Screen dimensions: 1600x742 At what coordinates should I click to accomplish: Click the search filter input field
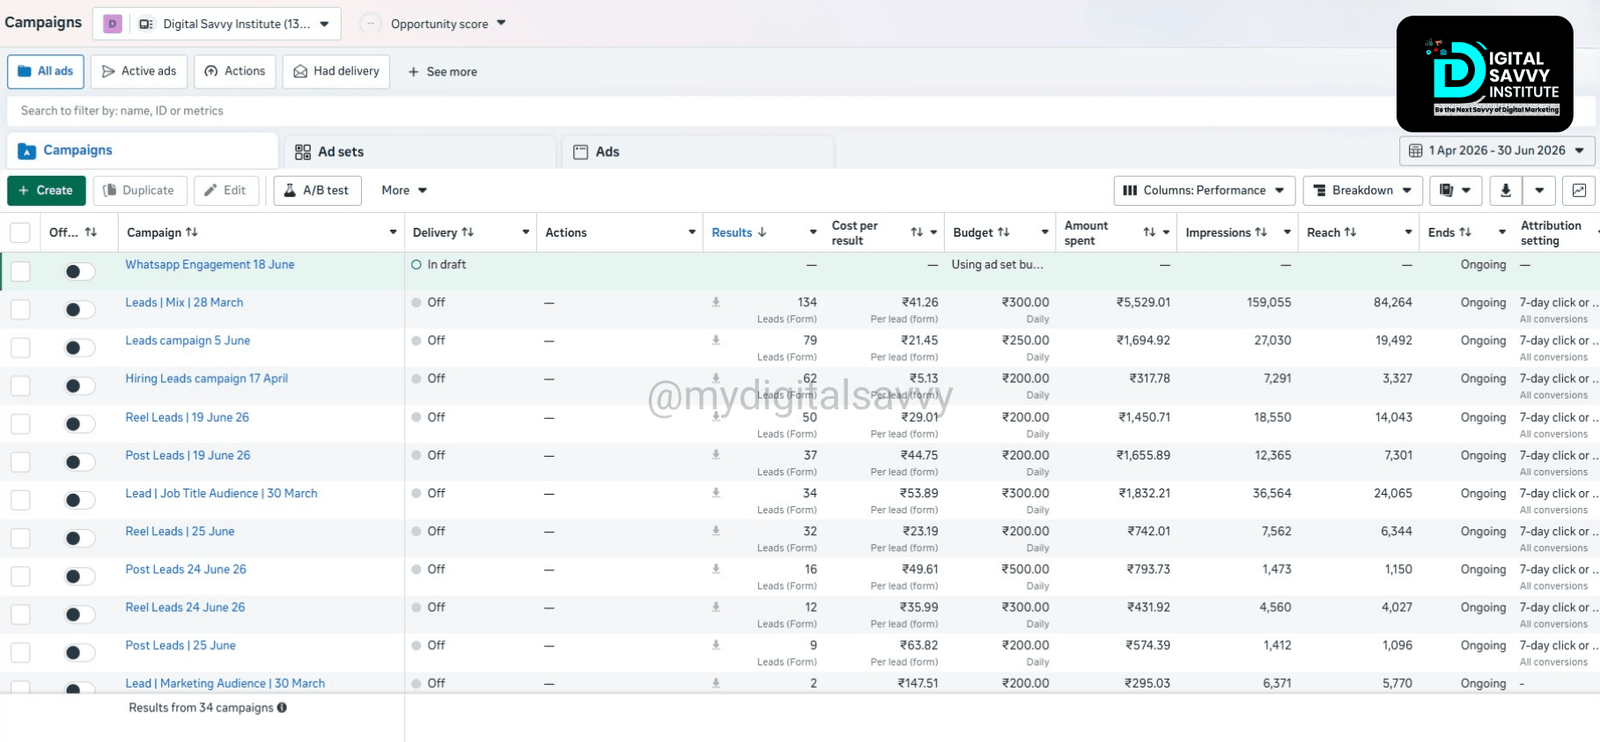click(700, 111)
